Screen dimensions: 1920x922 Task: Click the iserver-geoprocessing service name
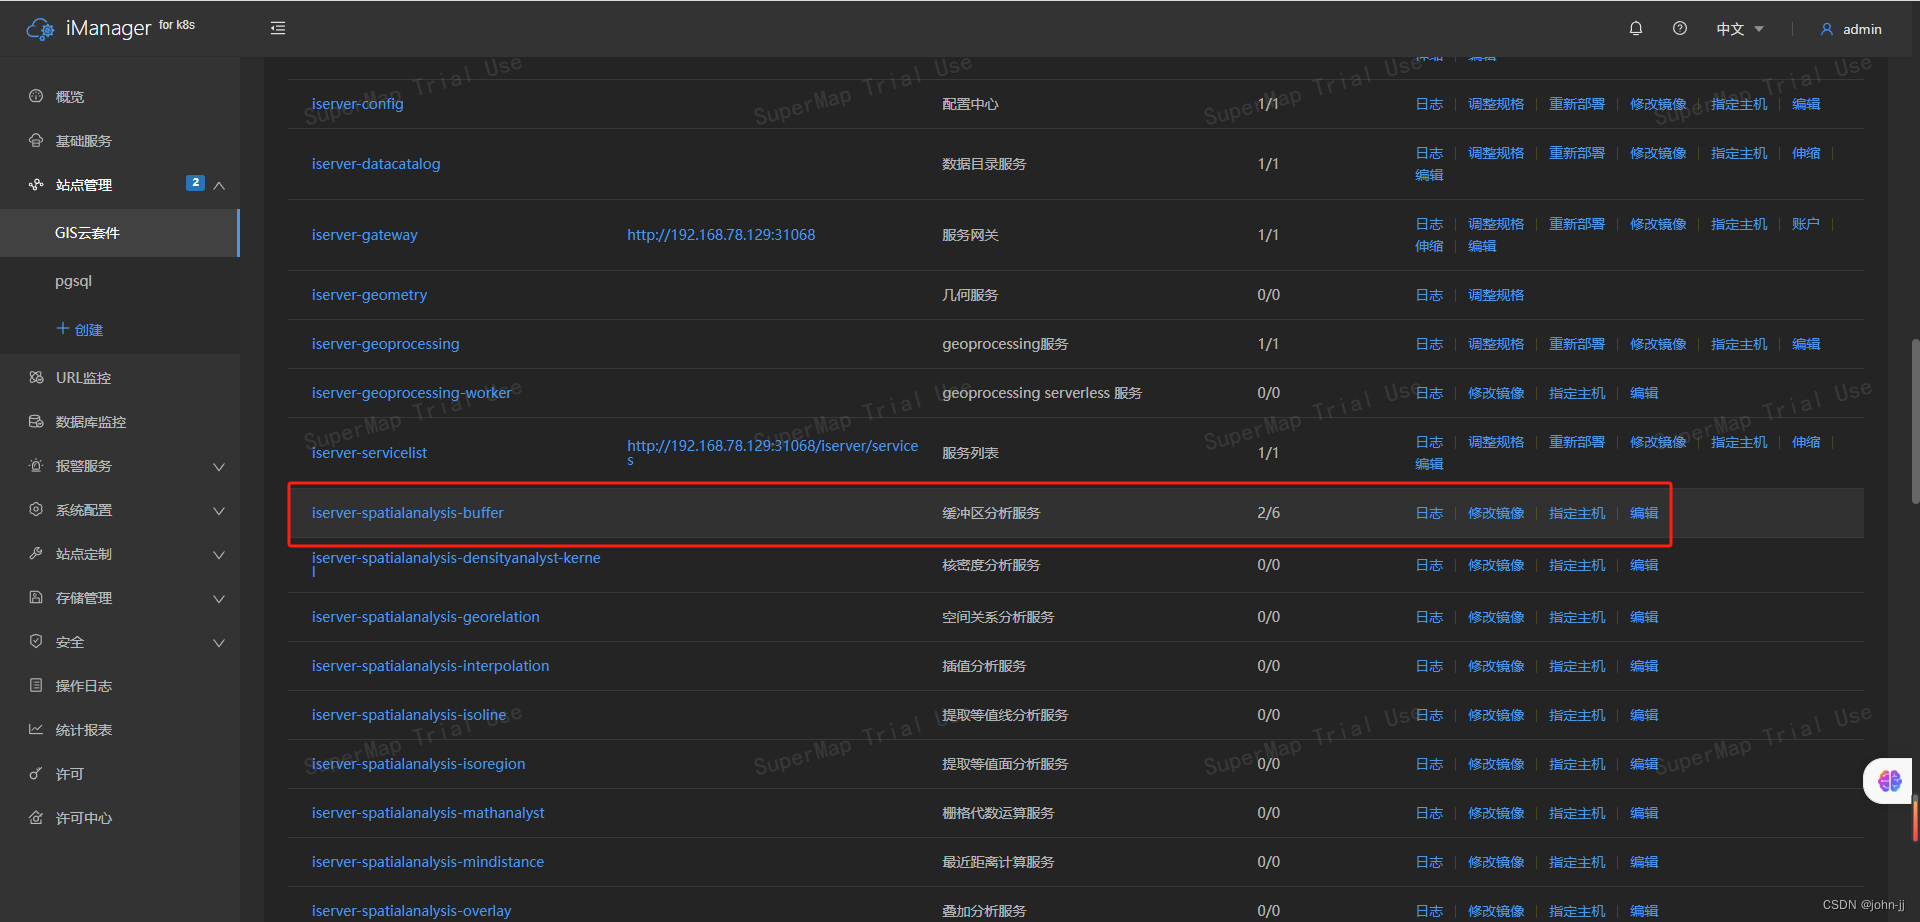[385, 344]
